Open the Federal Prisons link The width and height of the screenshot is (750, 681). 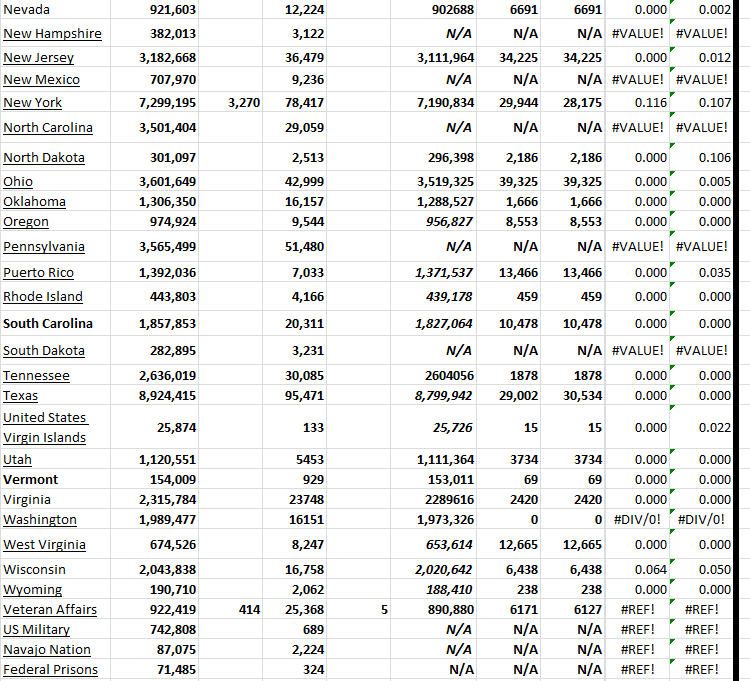click(x=50, y=670)
